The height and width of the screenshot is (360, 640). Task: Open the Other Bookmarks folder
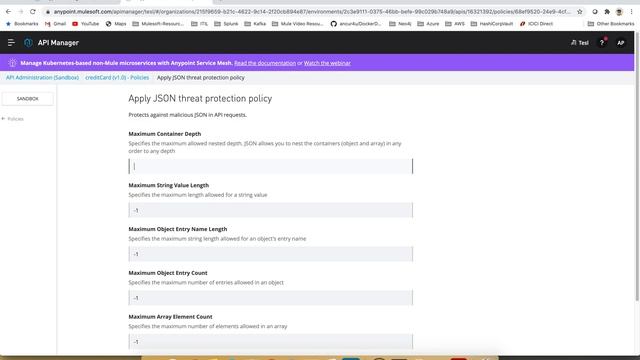click(x=611, y=24)
